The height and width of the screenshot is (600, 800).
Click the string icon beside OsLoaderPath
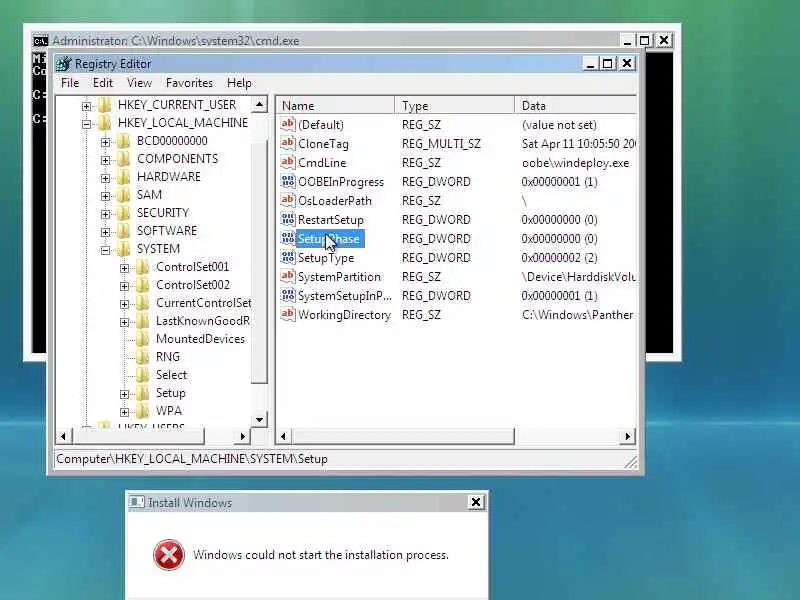pyautogui.click(x=288, y=200)
